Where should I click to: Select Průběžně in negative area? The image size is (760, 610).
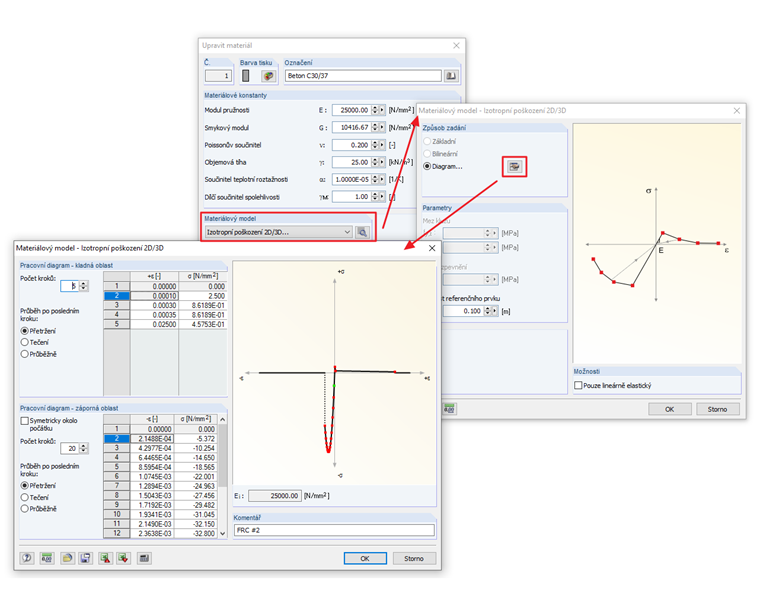click(x=24, y=509)
